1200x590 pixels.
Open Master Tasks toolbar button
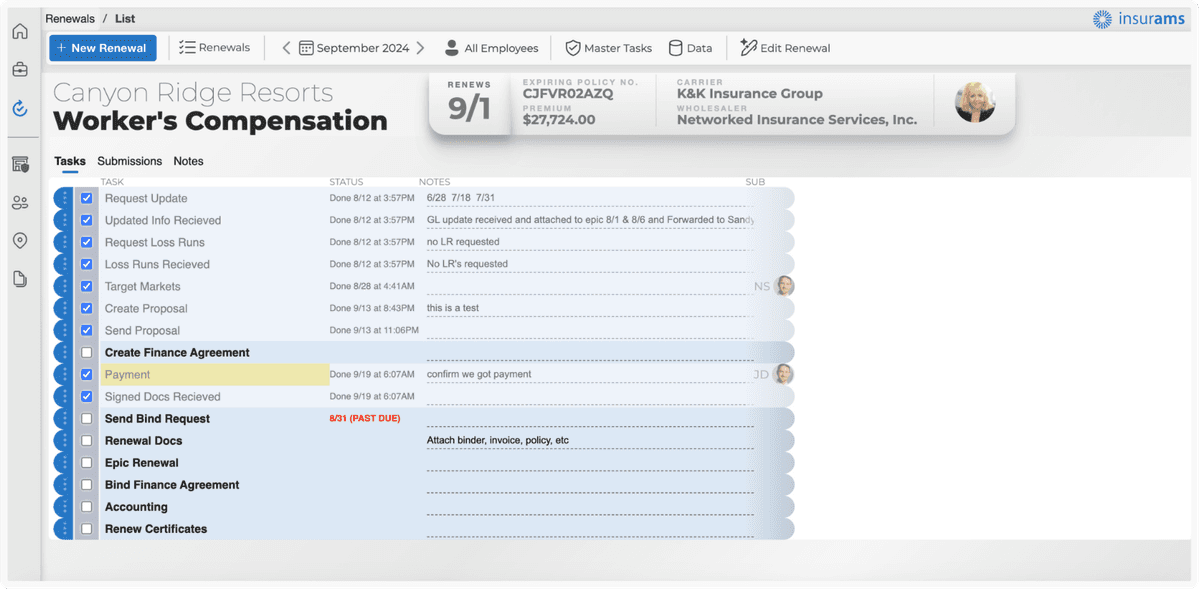pyautogui.click(x=608, y=48)
